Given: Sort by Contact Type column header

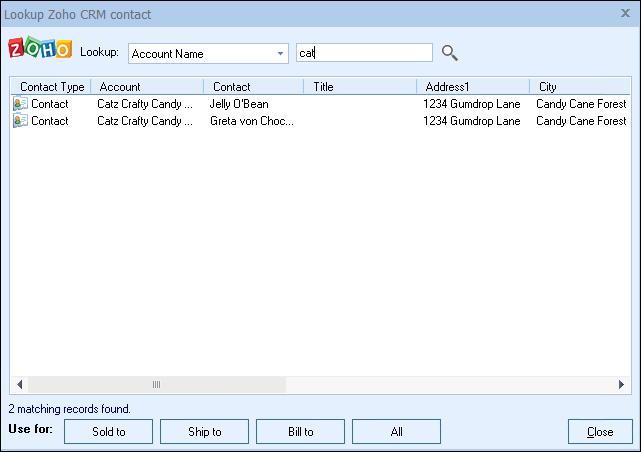Looking at the screenshot, I should 52,87.
